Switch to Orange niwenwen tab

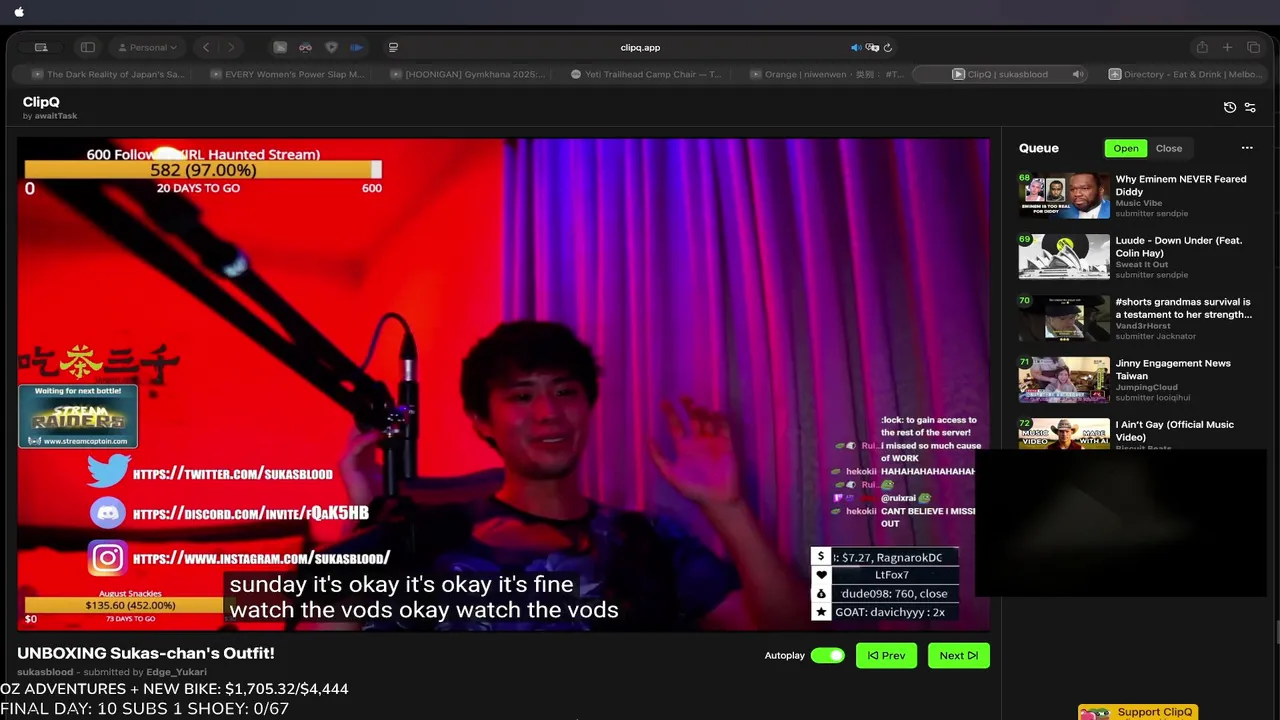(825, 74)
